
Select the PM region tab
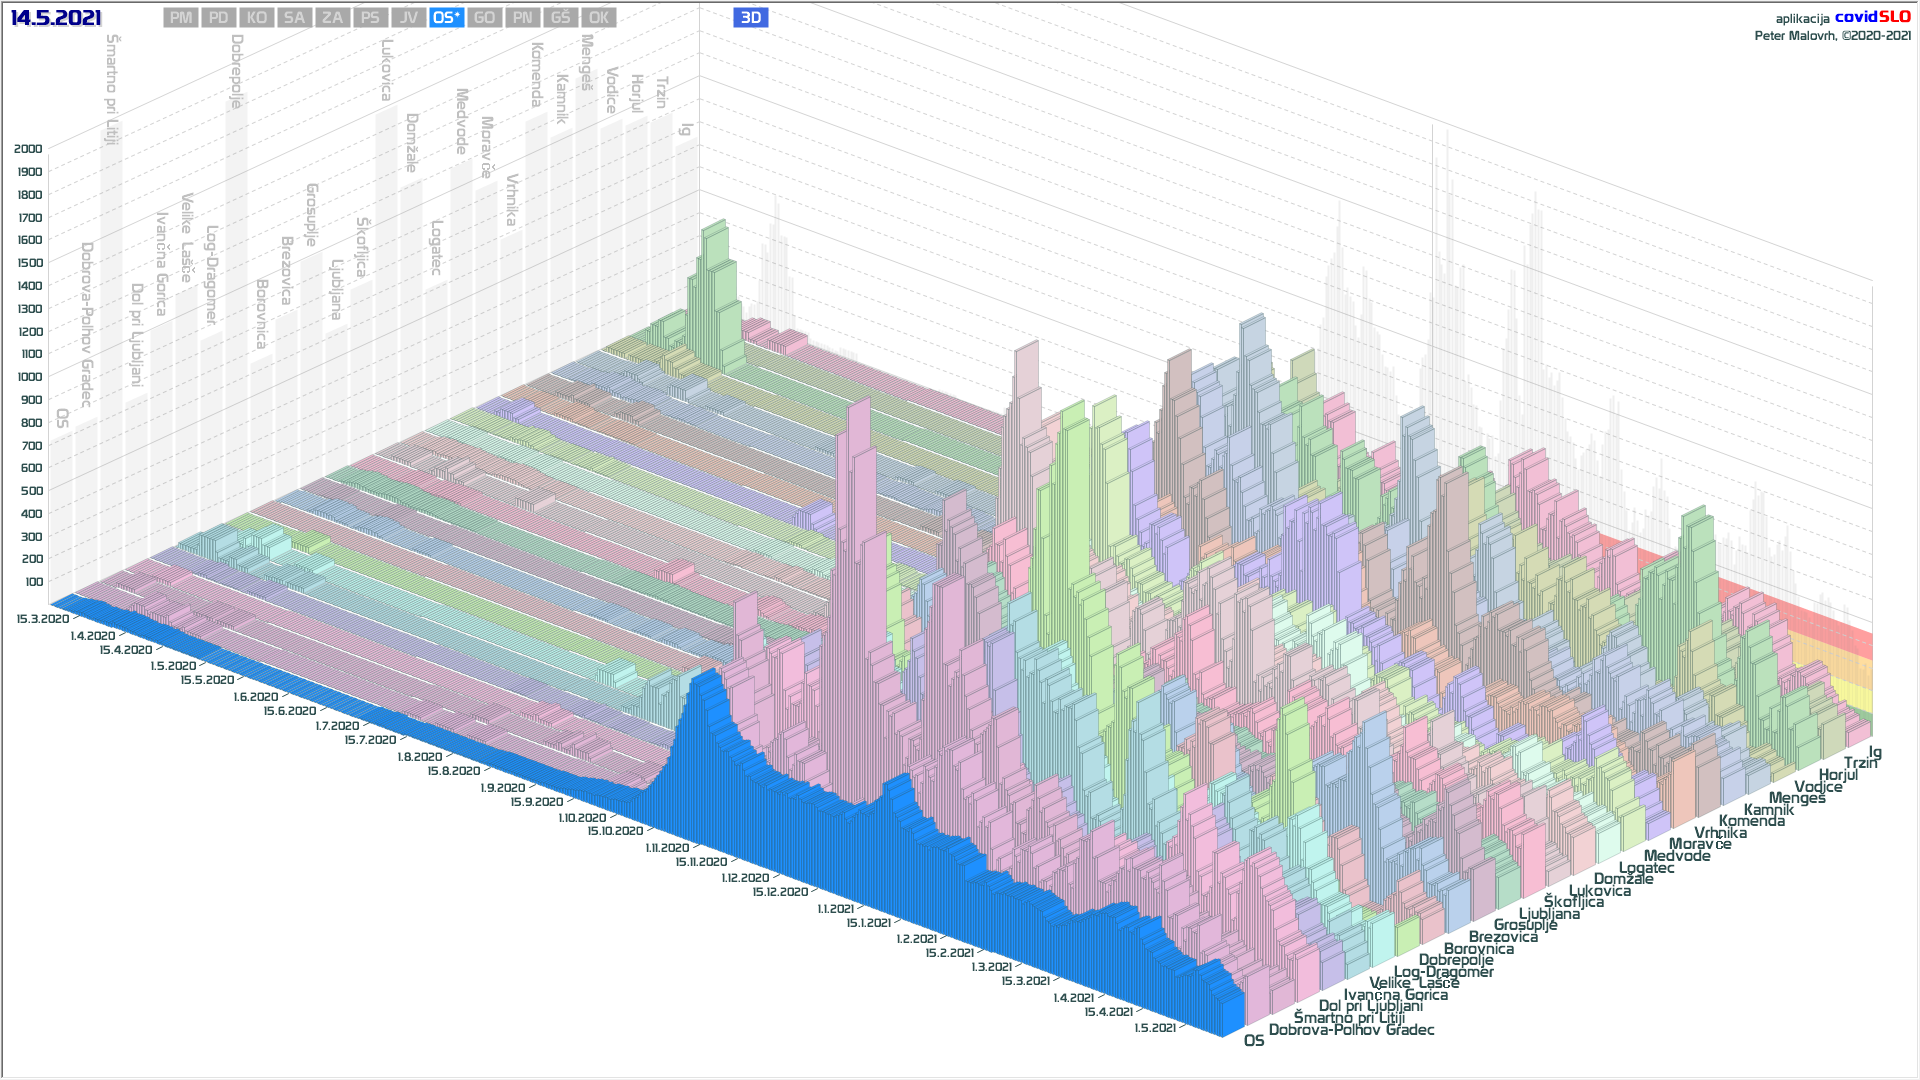(x=181, y=18)
